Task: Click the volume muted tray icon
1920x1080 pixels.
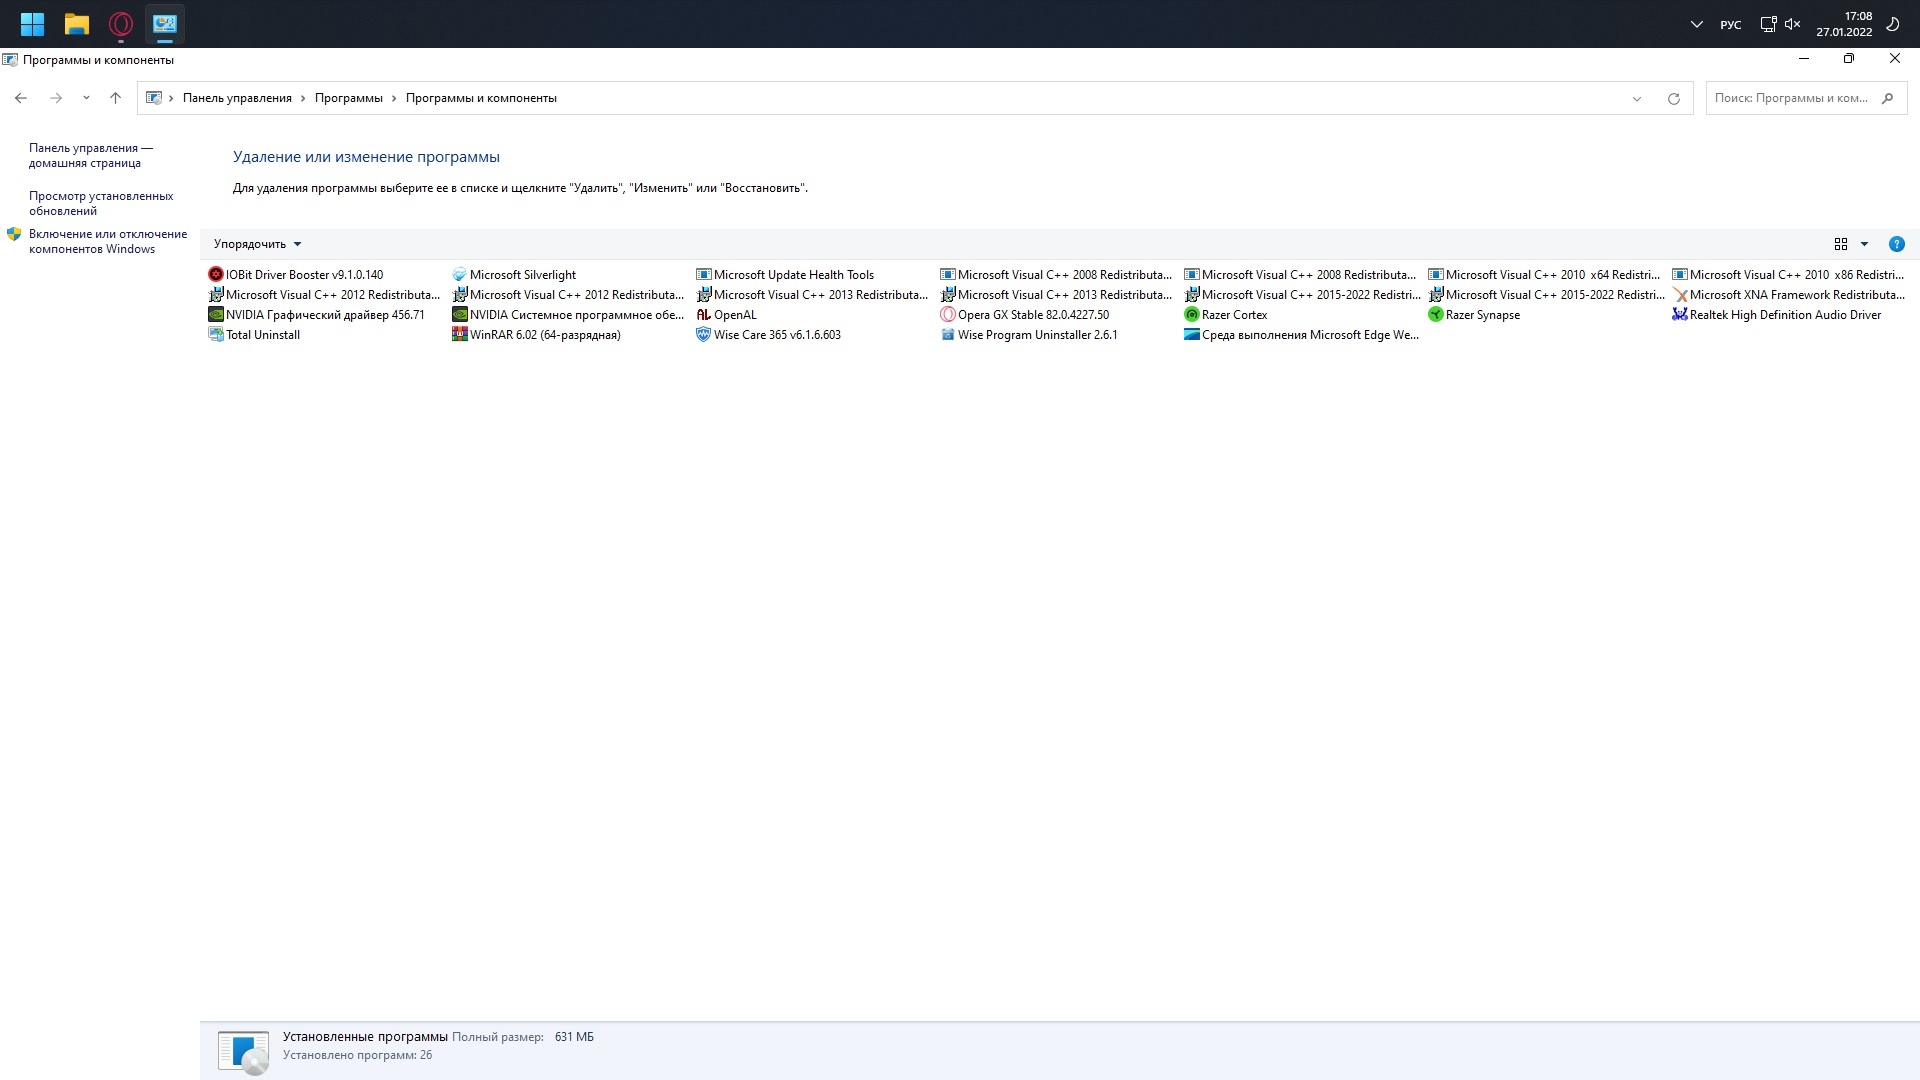Action: 1792,24
